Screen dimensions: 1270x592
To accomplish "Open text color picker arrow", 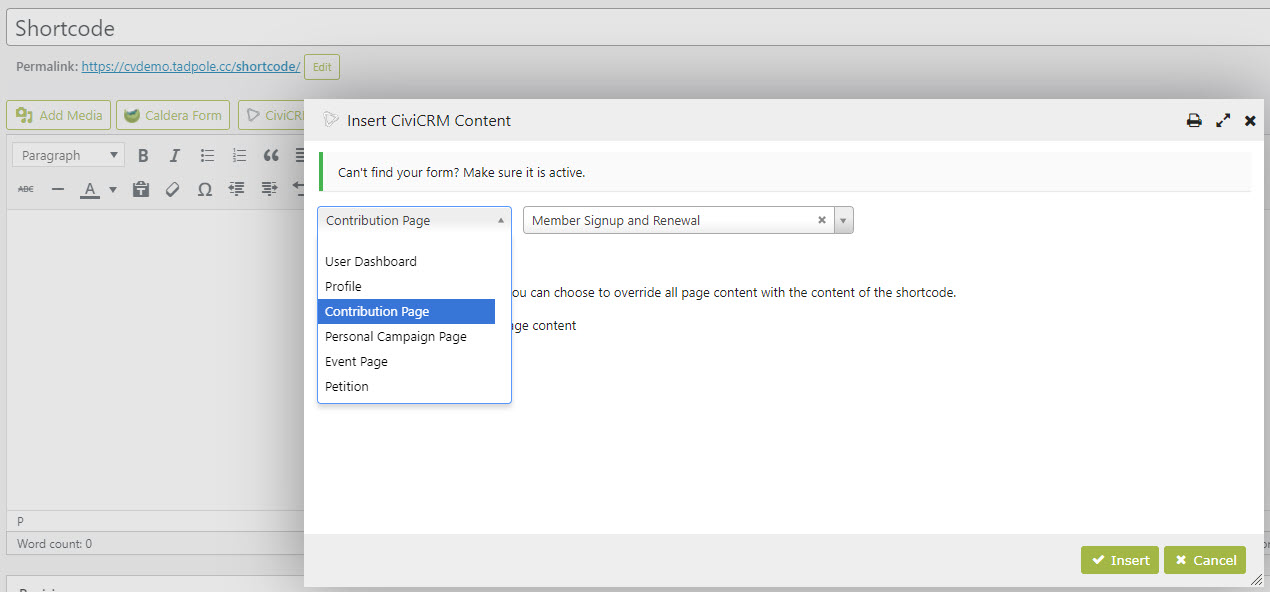I will pos(112,189).
